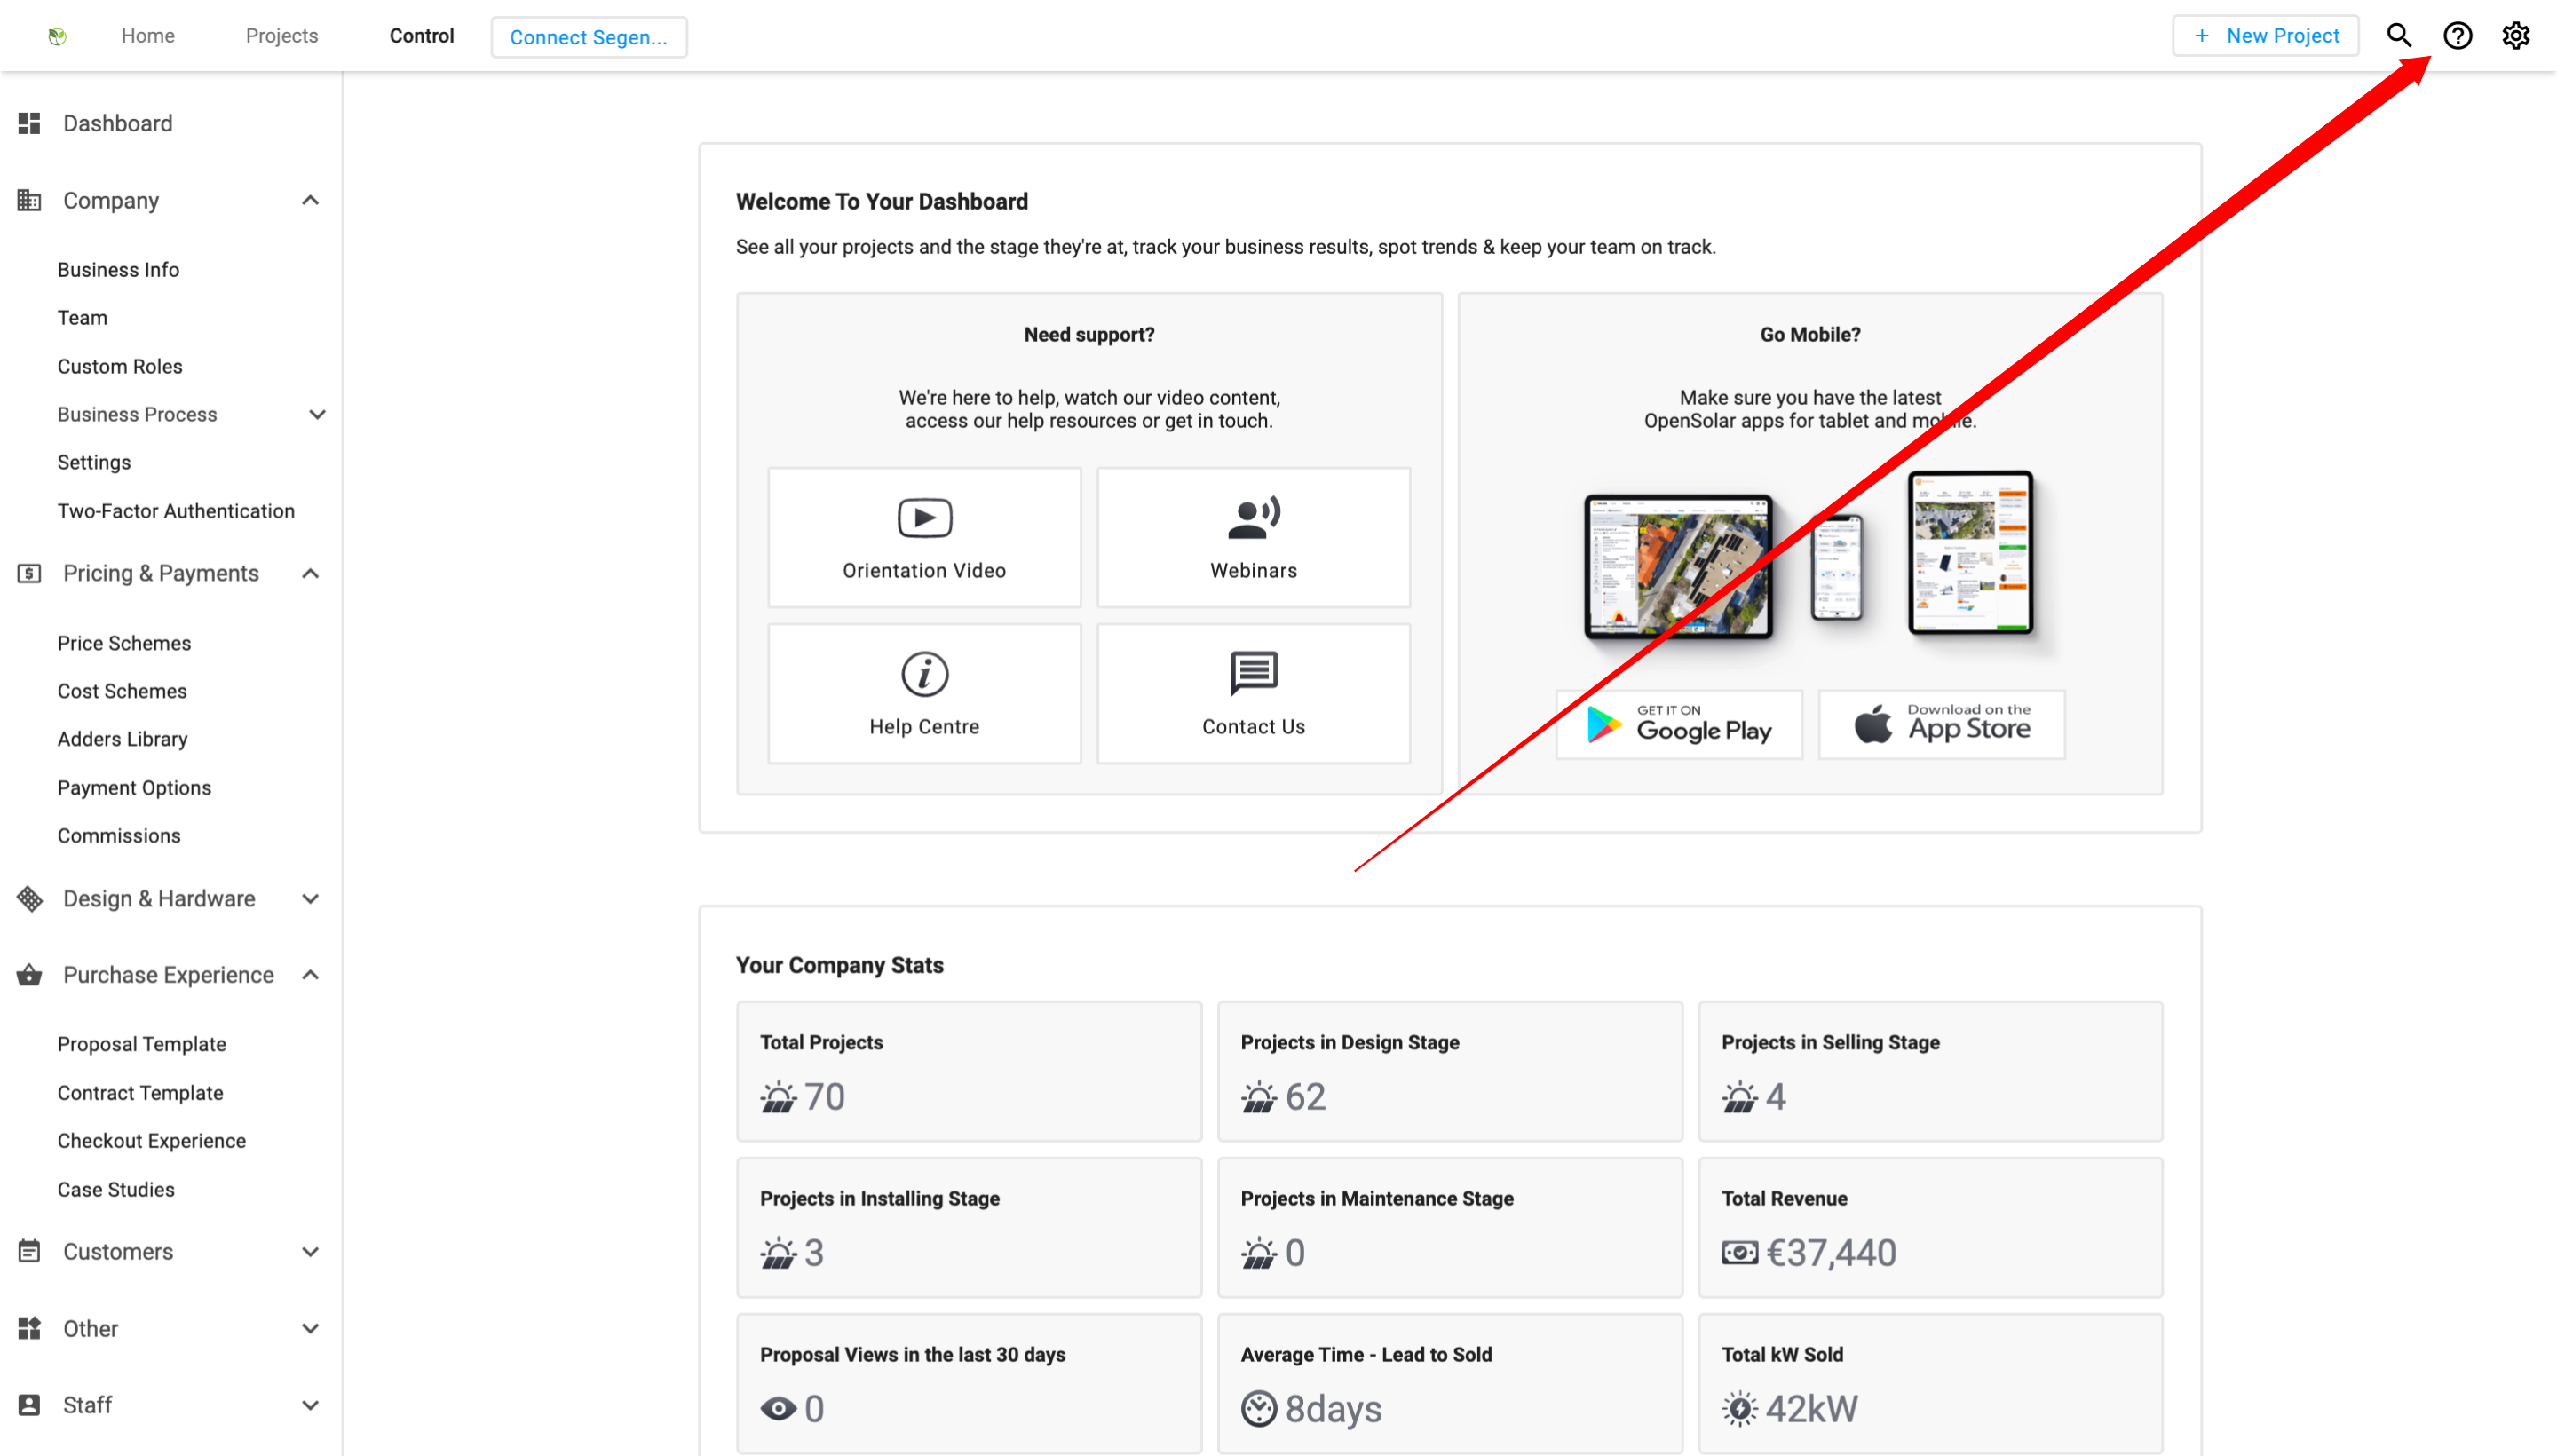Screen dimensions: 2557x1456
Task: Open Proposal Template
Action: point(142,1044)
